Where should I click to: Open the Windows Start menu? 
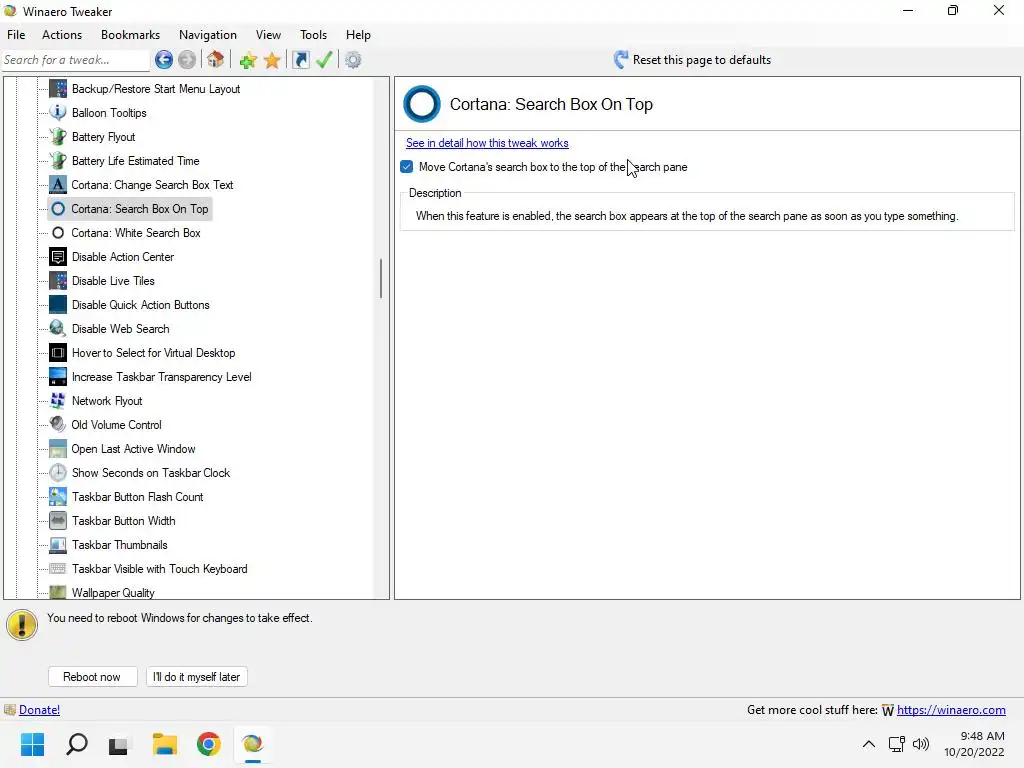click(33, 744)
